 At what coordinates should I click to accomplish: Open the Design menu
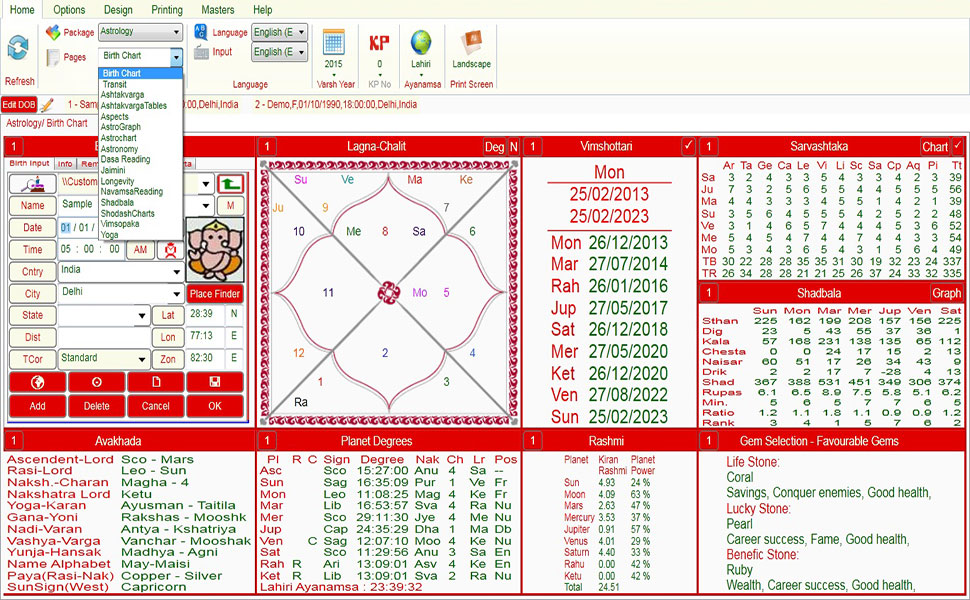(x=118, y=10)
